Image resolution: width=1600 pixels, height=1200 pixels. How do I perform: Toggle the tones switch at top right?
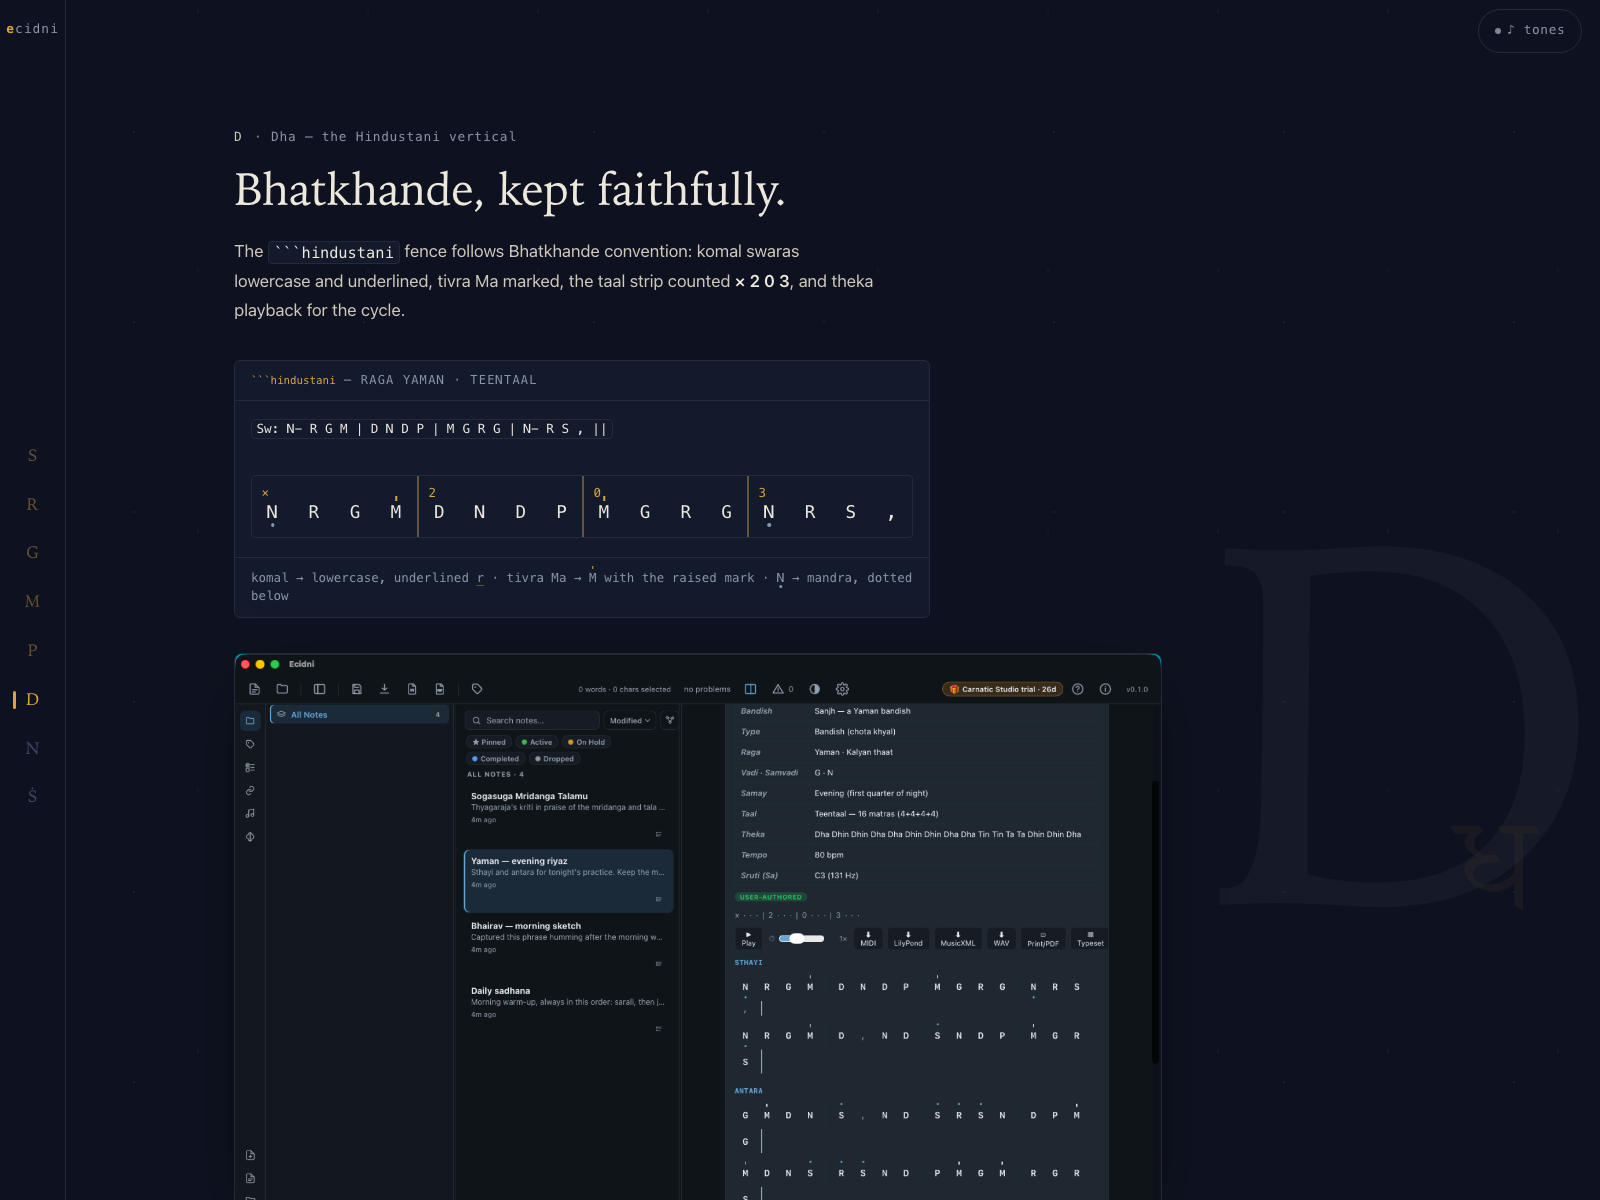click(1529, 30)
